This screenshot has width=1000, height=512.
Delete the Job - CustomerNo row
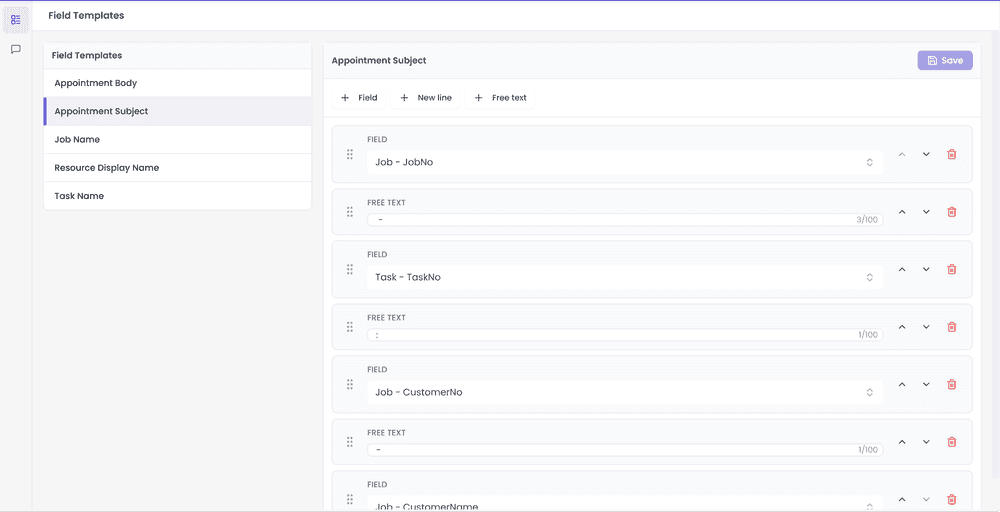952,384
